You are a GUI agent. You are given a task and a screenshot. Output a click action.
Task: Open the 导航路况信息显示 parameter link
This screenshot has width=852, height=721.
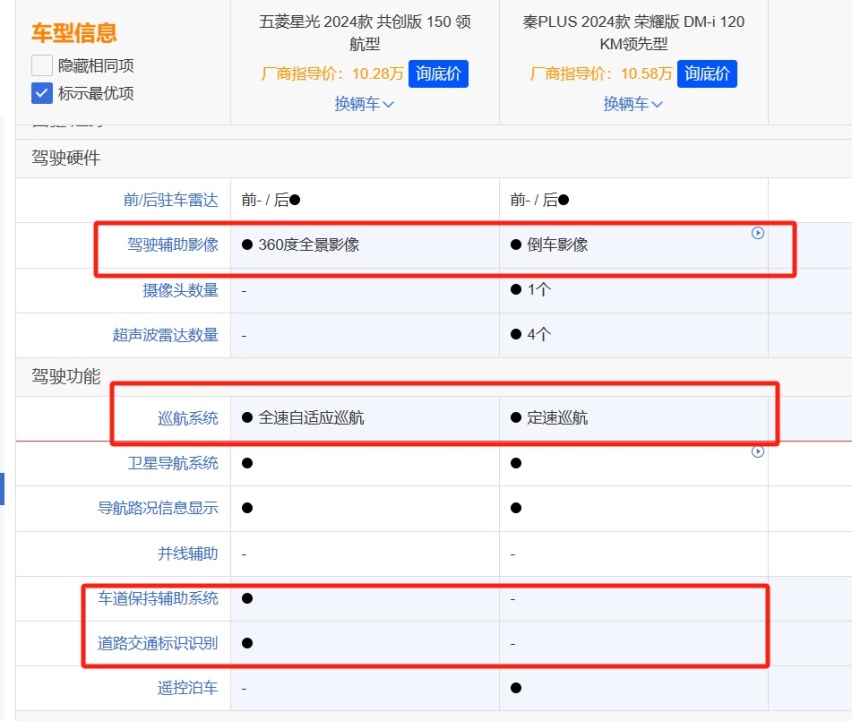tap(158, 508)
